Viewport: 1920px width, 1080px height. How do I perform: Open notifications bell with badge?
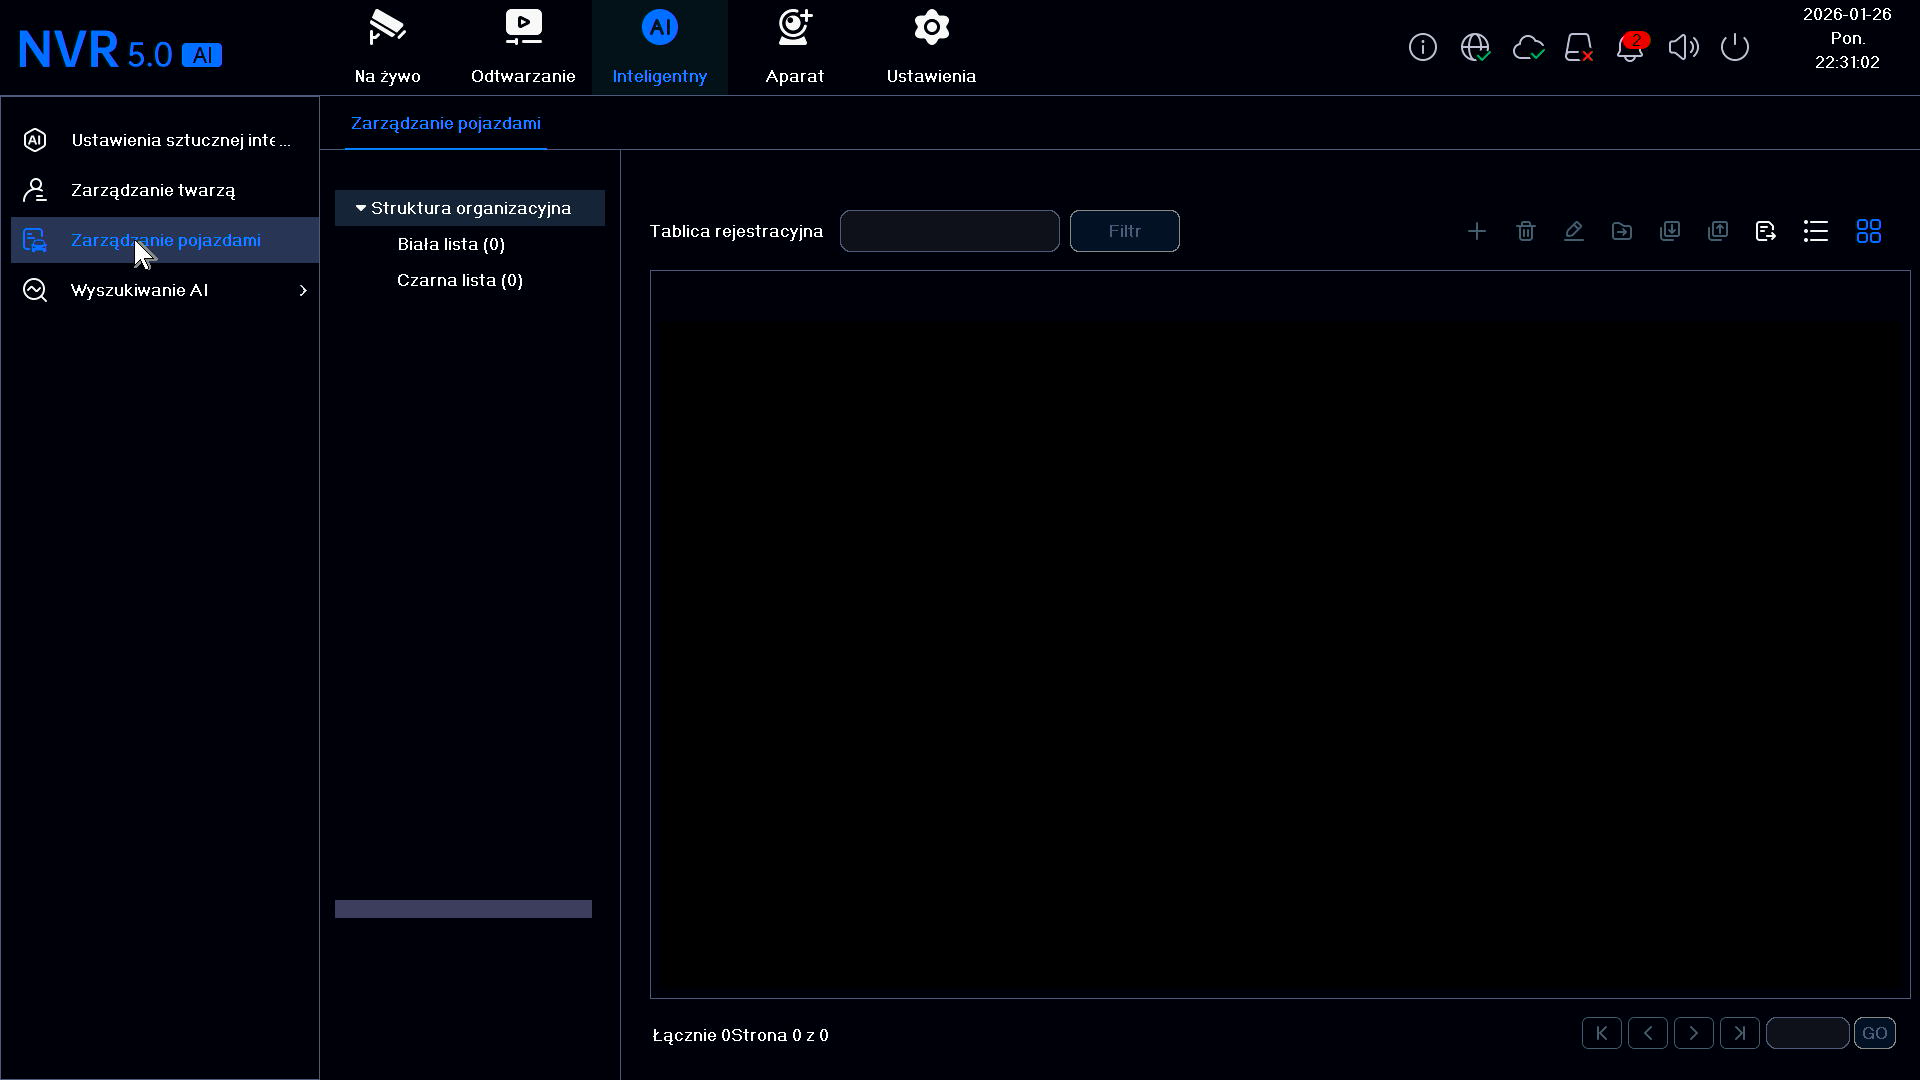1632,46
